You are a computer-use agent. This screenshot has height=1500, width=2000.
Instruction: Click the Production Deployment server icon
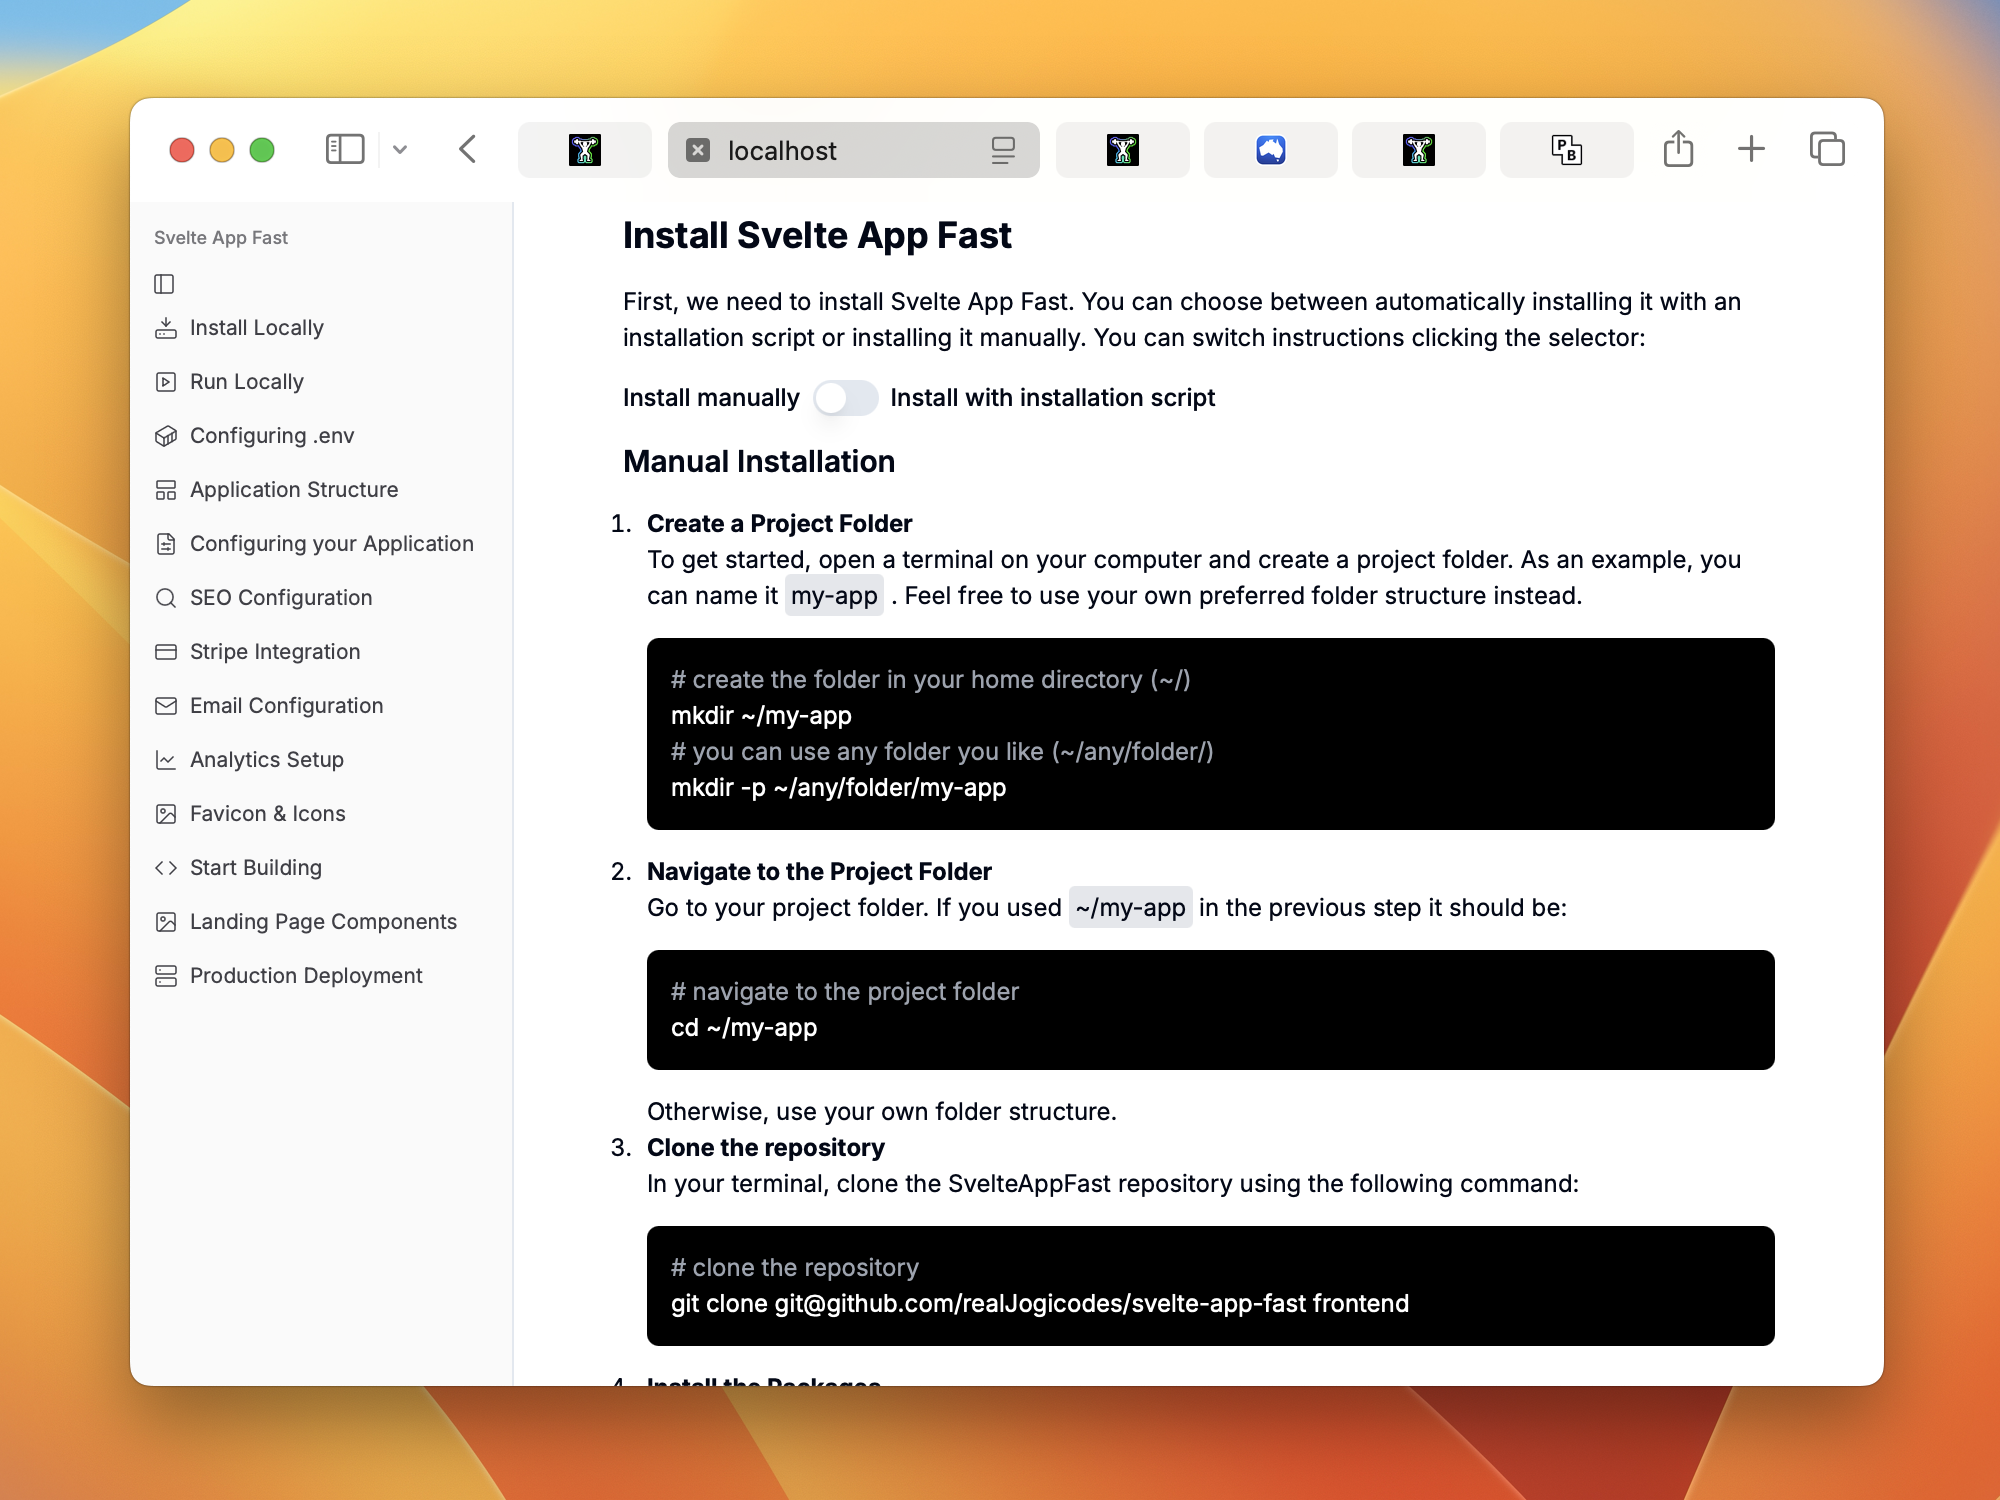(x=166, y=976)
